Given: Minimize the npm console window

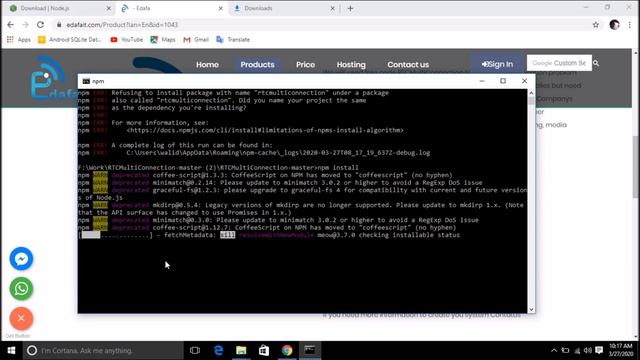Looking at the screenshot, I should [x=482, y=81].
